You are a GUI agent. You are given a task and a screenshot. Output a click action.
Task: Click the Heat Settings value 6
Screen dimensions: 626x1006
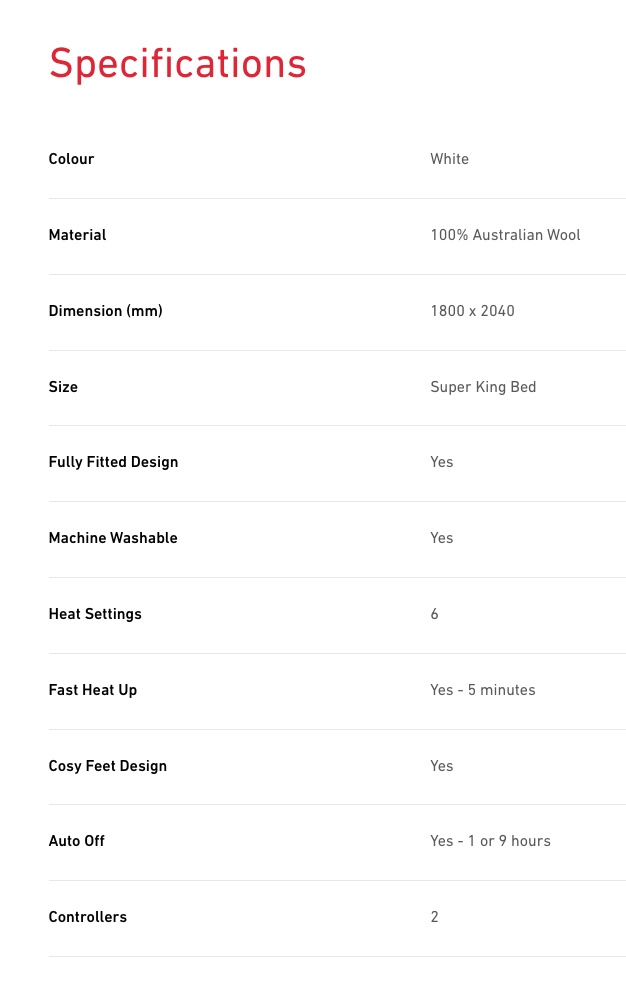435,614
